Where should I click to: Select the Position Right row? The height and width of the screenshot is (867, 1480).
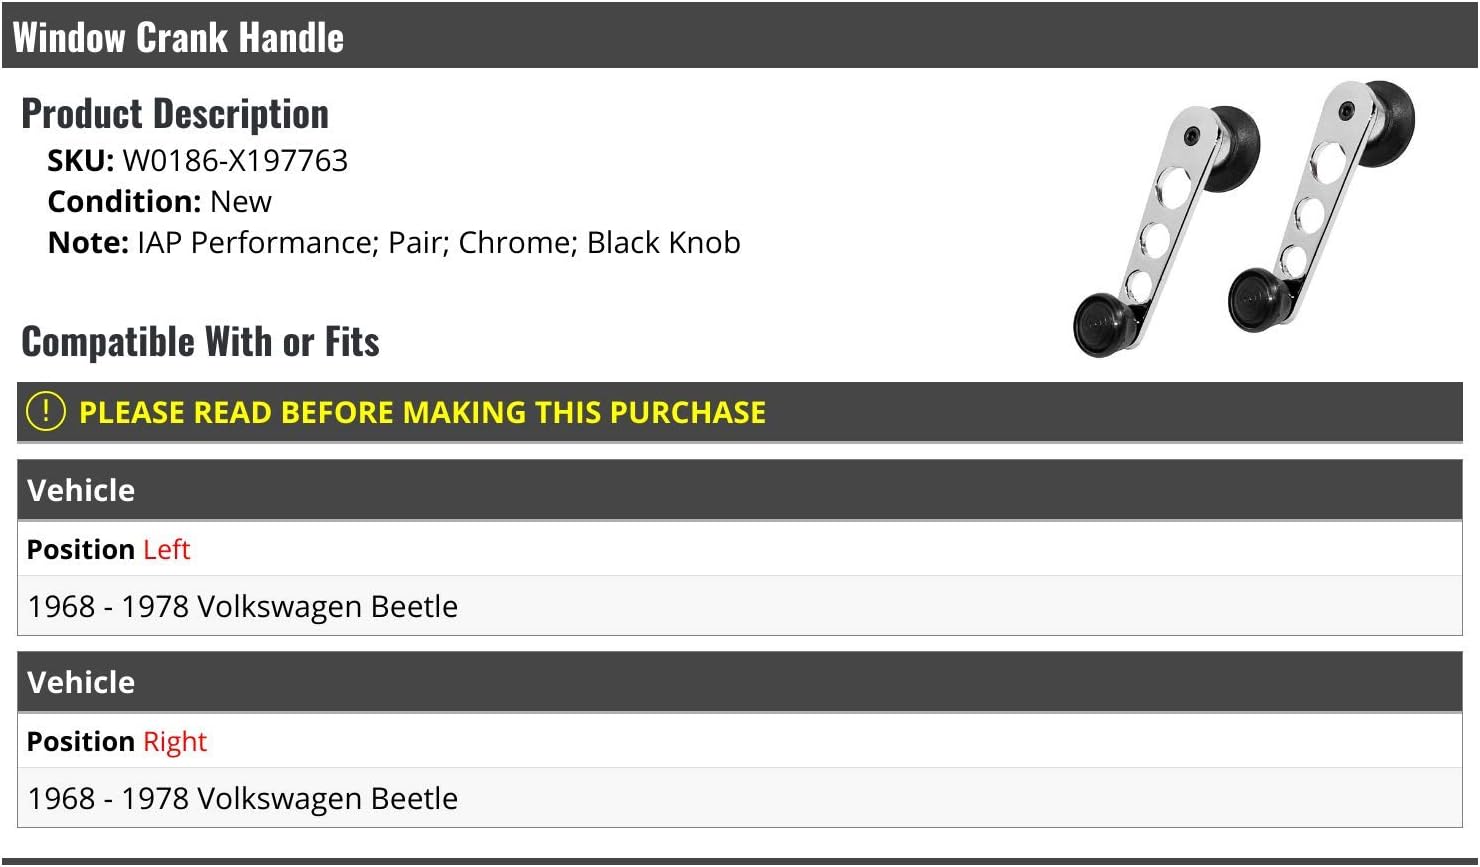[x=740, y=741]
